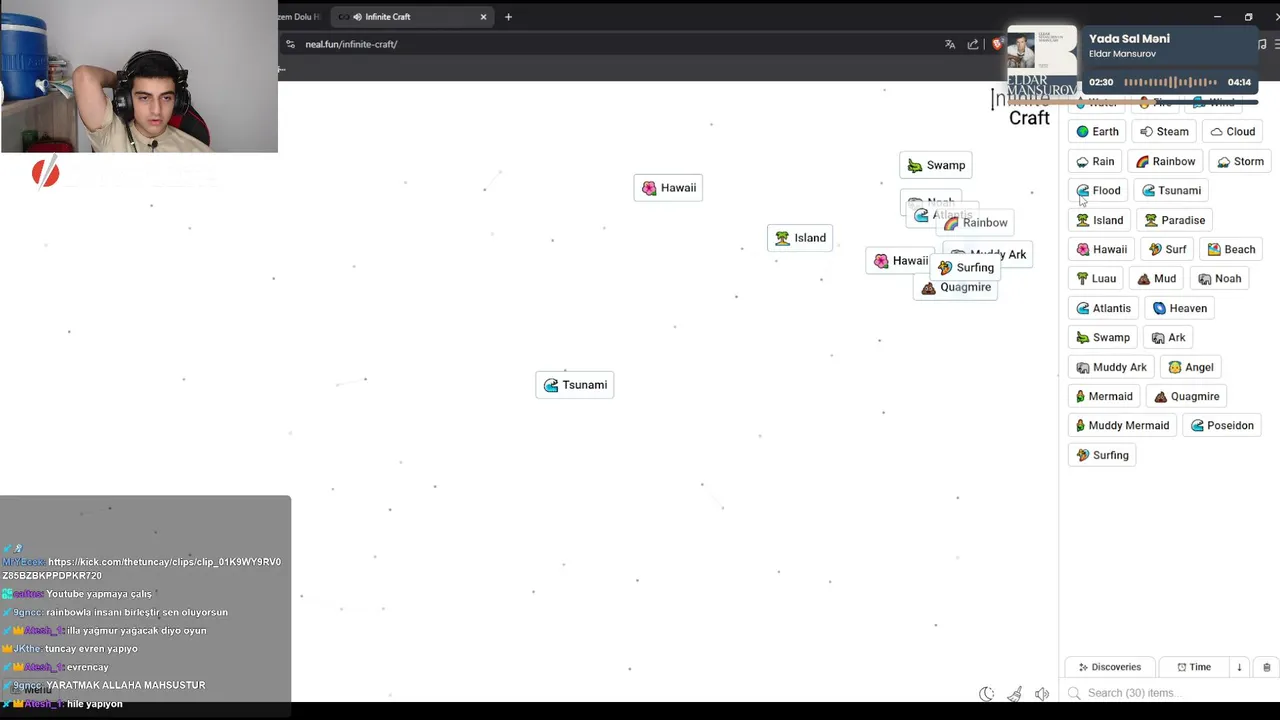Select the Surfing element on the canvas
This screenshot has height=720, width=1280.
pos(966,267)
